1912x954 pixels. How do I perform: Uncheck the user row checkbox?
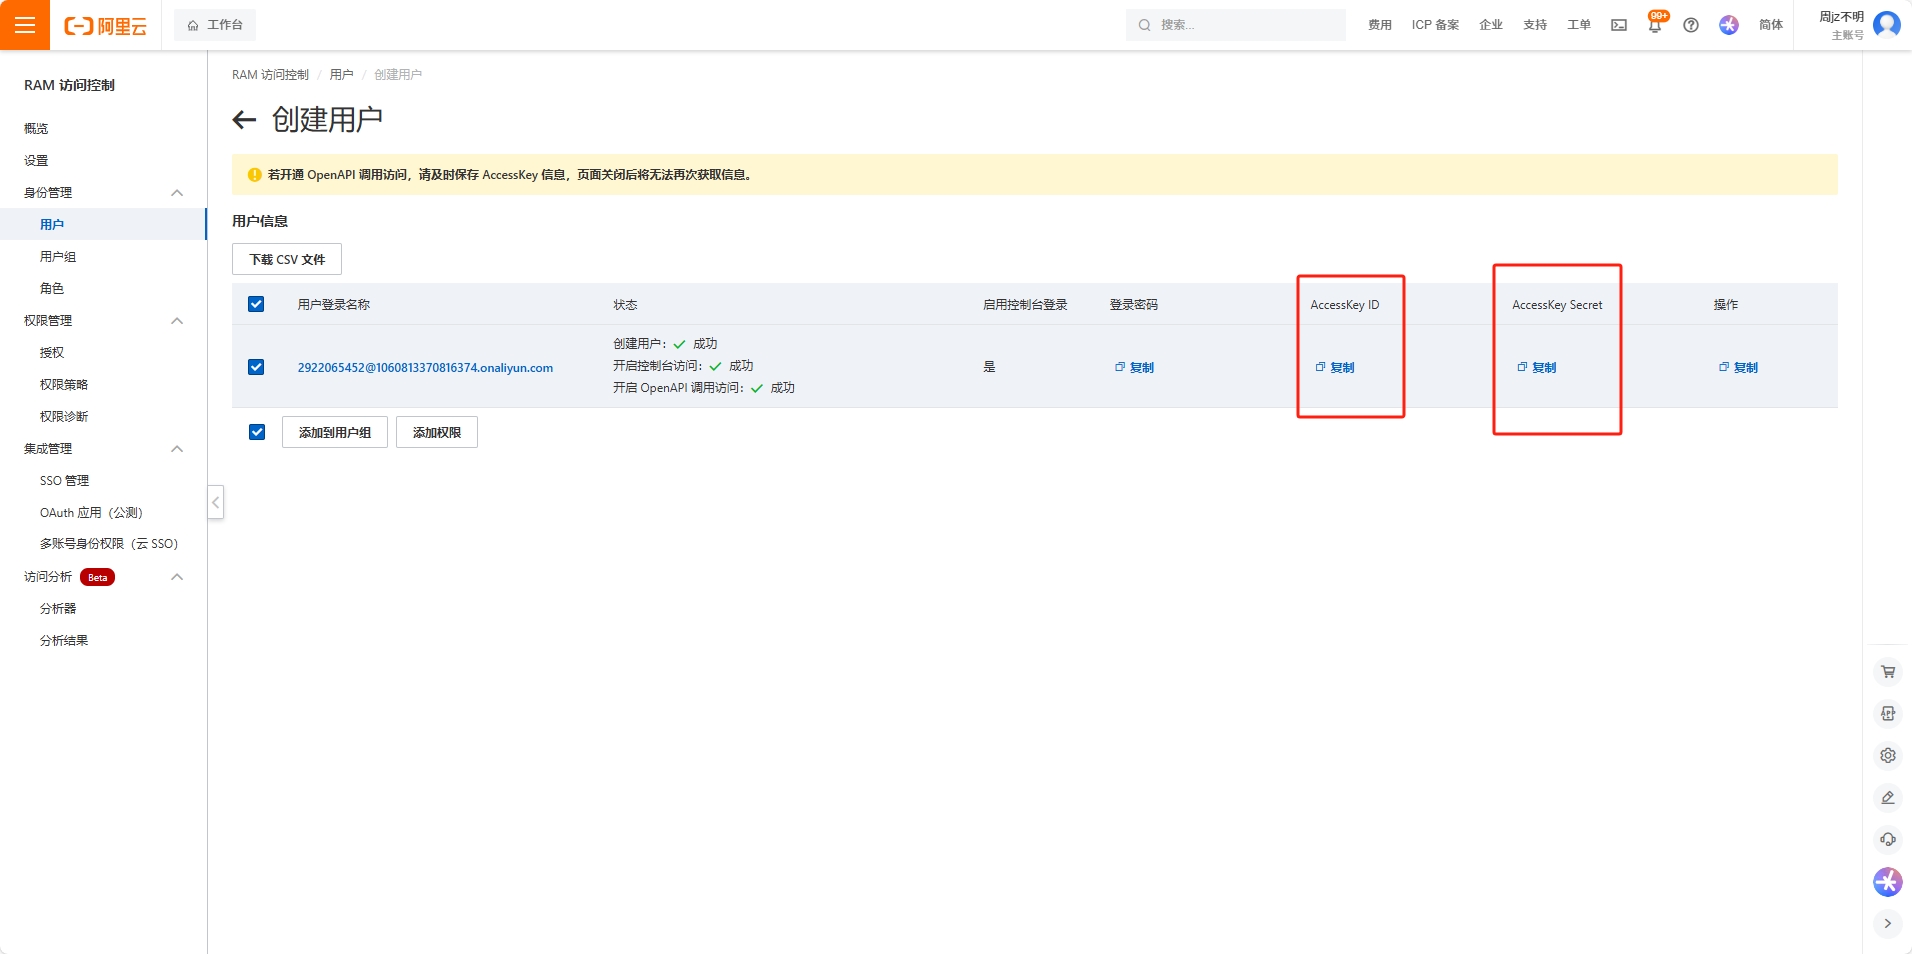pos(256,367)
